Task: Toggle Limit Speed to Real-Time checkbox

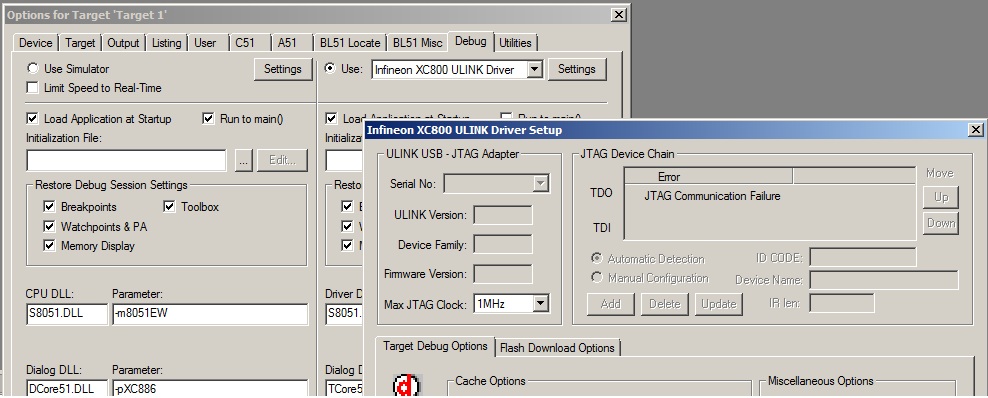Action: (32, 88)
